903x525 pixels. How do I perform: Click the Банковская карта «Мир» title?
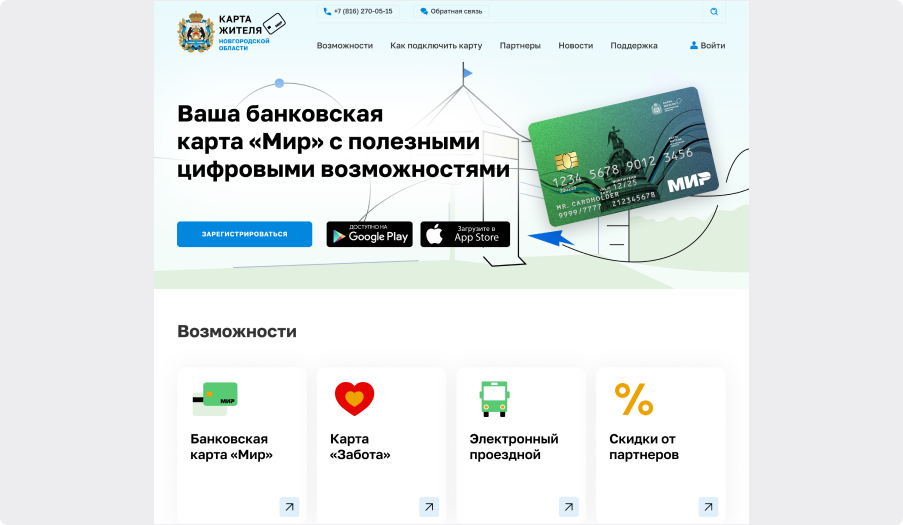[x=231, y=447]
